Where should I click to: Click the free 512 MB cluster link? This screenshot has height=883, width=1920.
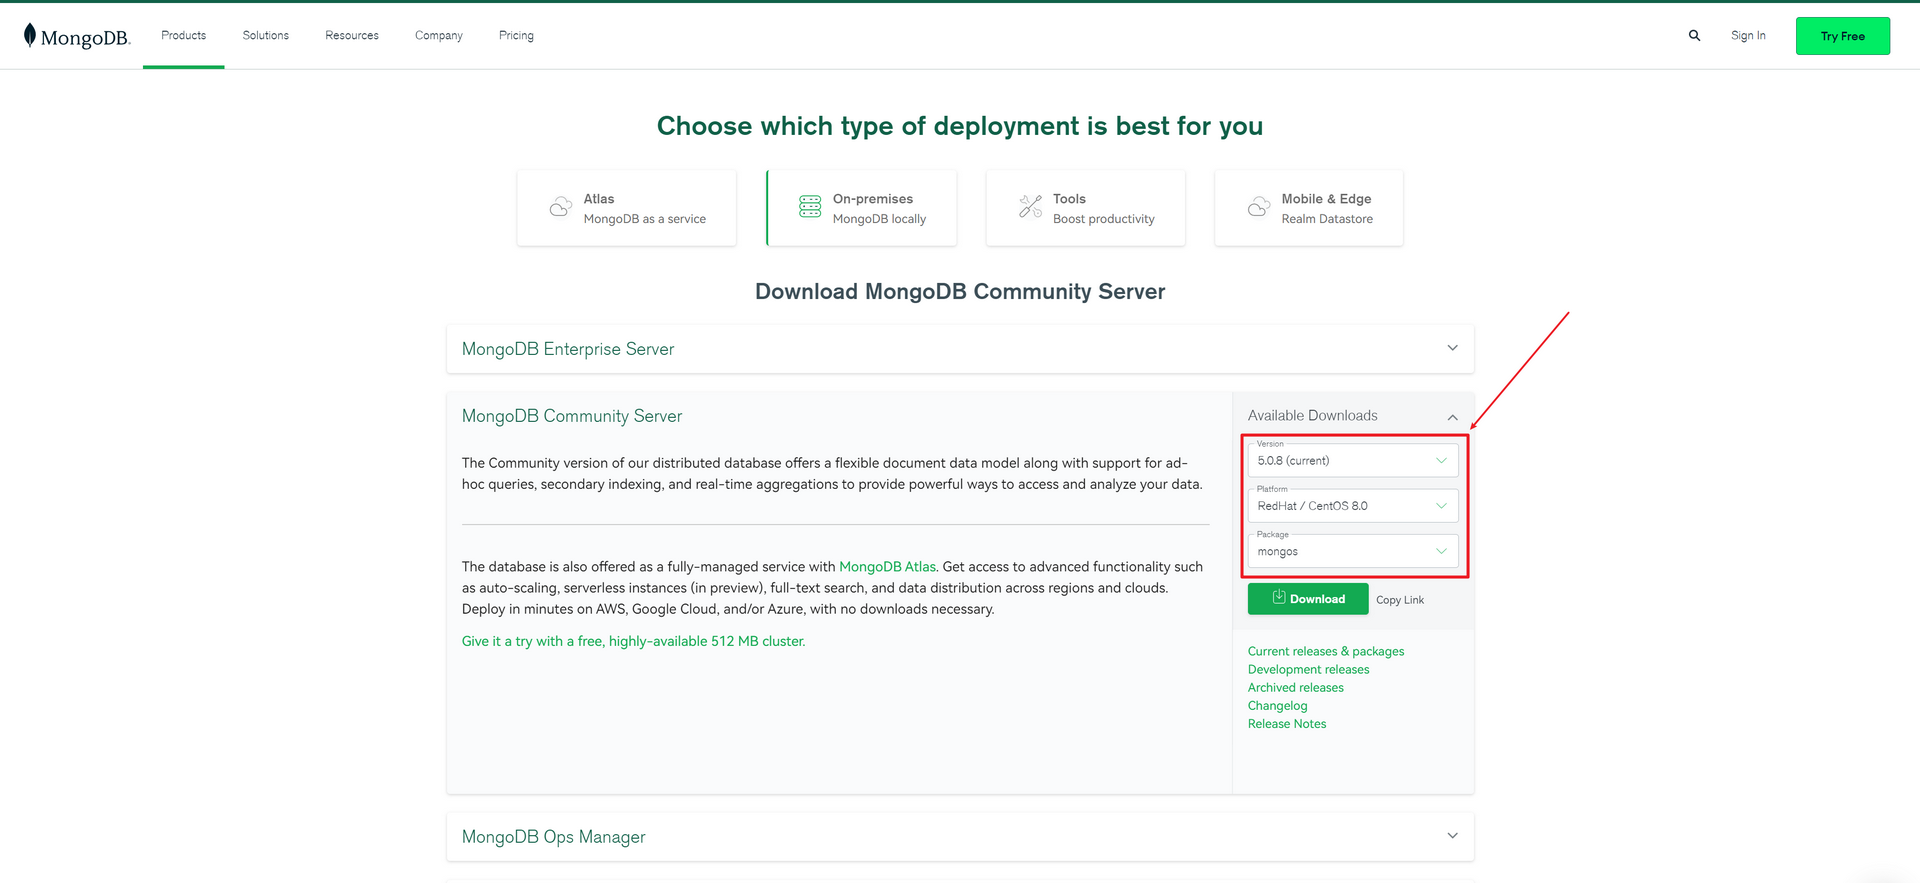633,641
